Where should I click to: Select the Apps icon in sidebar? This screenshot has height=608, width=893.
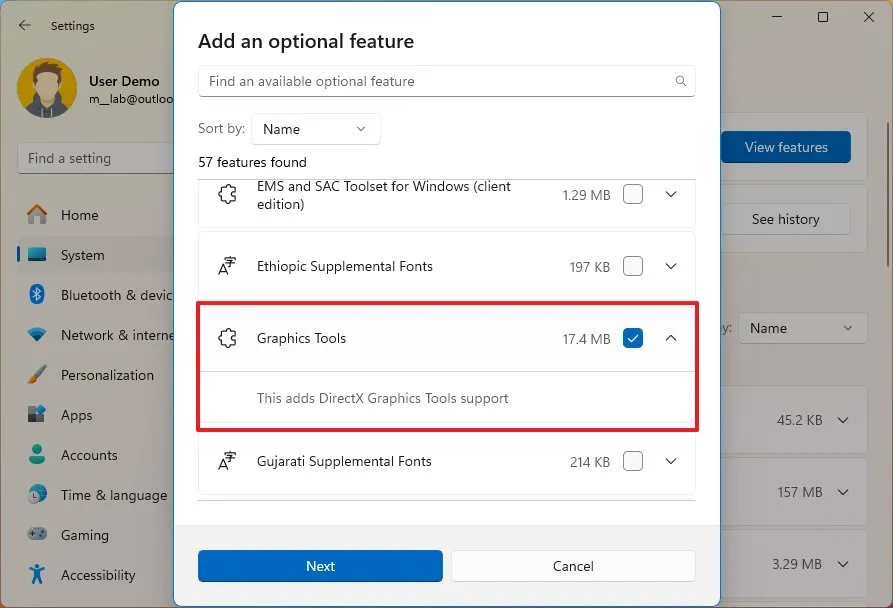tap(37, 415)
